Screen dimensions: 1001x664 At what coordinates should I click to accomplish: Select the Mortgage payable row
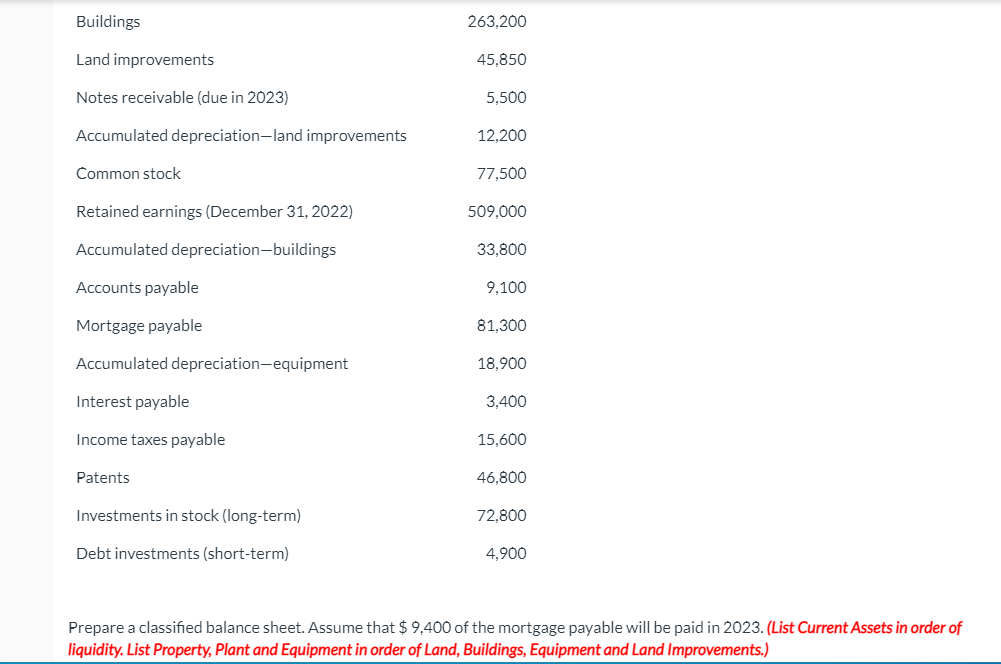pyautogui.click(x=139, y=325)
